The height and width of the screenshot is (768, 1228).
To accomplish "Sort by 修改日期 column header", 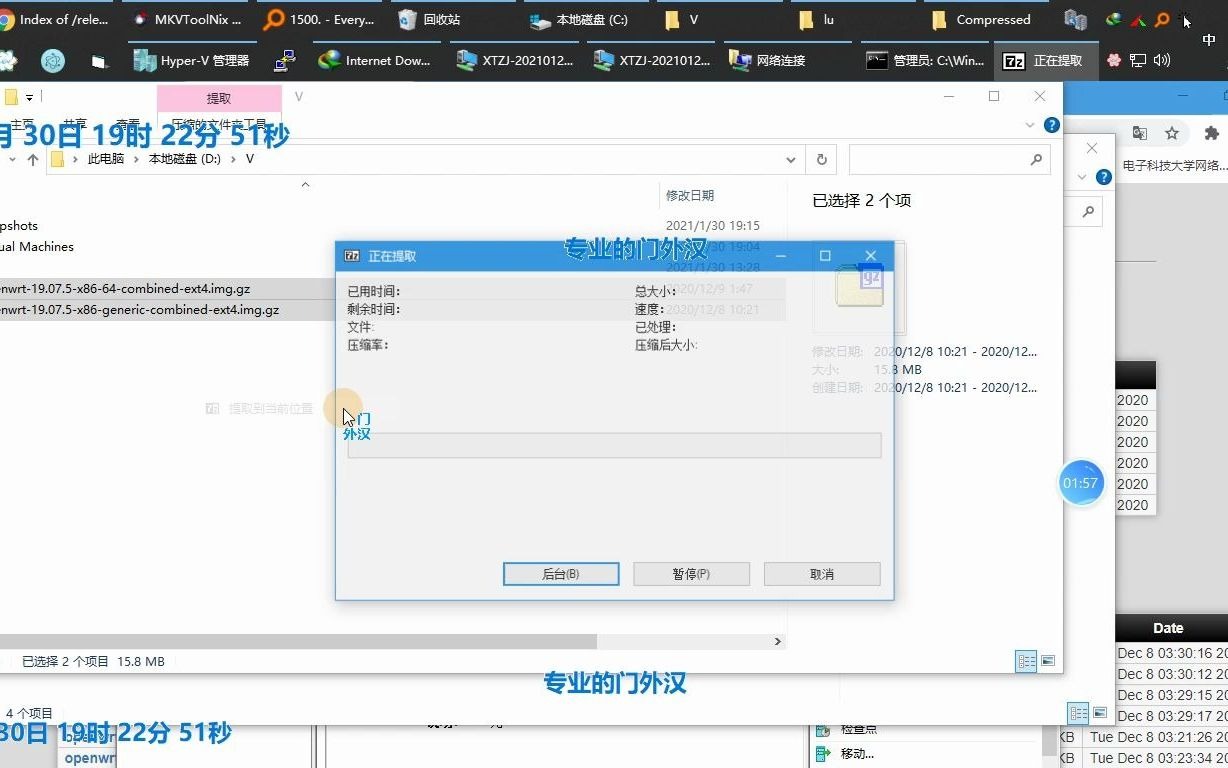I will (690, 196).
